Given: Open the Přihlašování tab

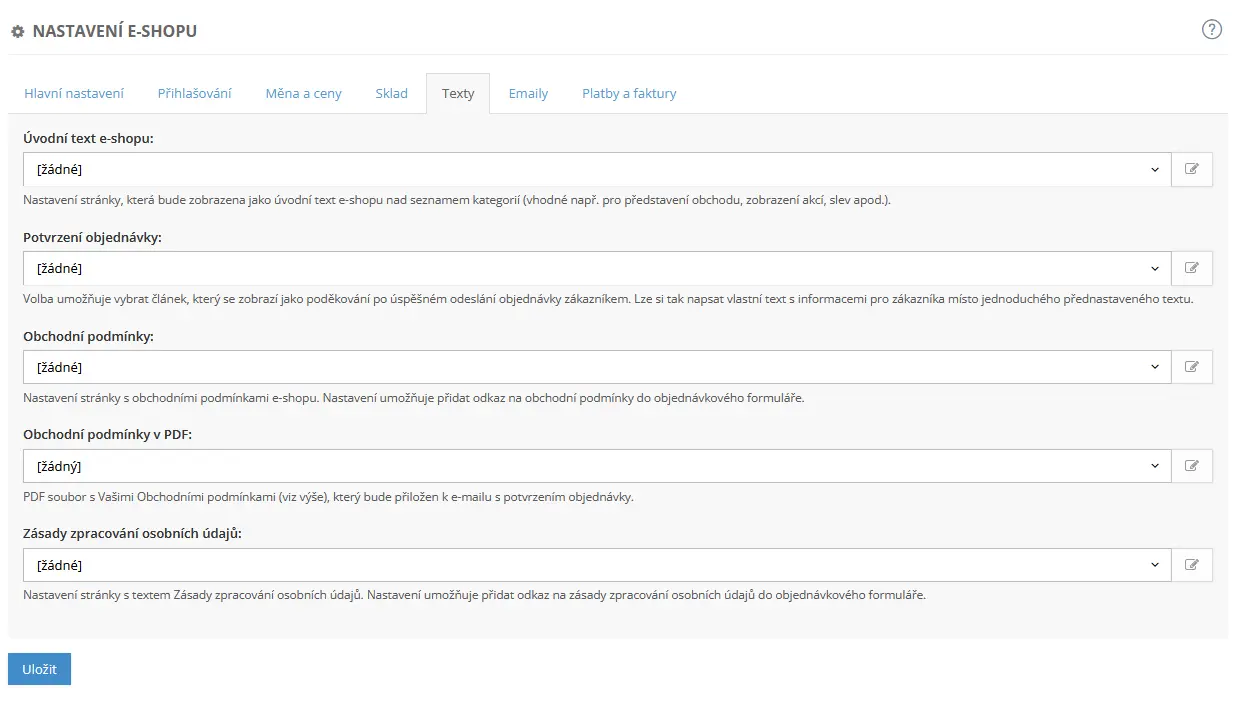Looking at the screenshot, I should [x=195, y=93].
